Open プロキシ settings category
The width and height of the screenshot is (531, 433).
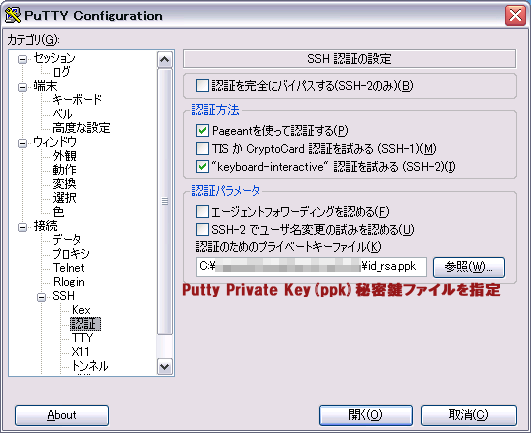click(71, 254)
